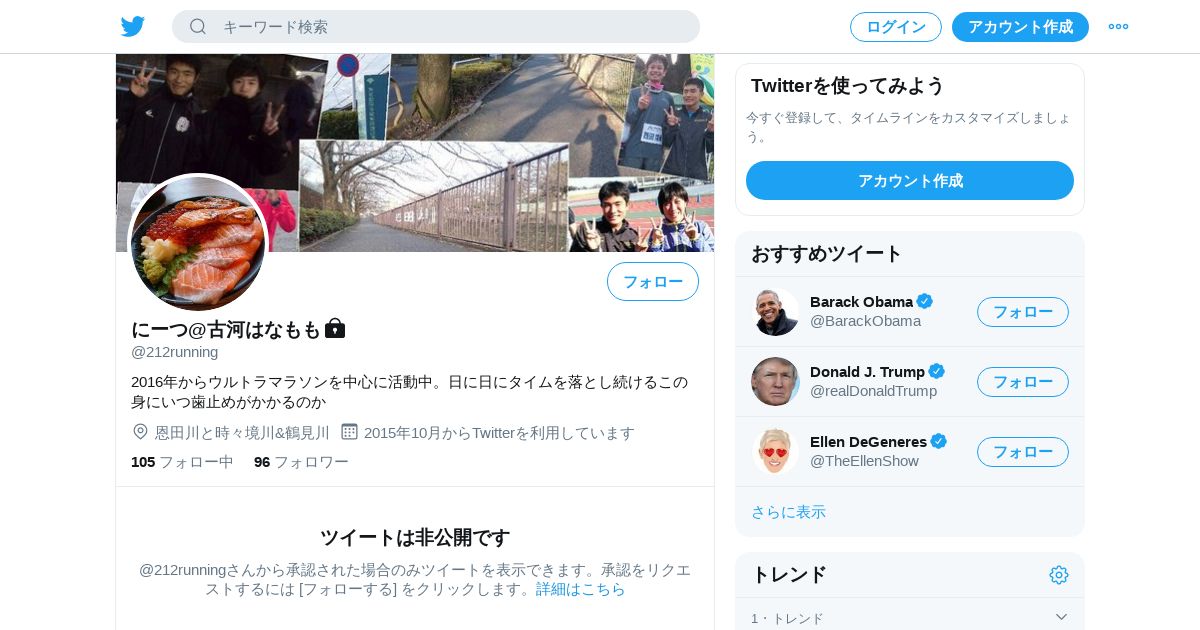Click Donald J. Trump's avatar photo
1200x630 pixels.
(x=775, y=382)
